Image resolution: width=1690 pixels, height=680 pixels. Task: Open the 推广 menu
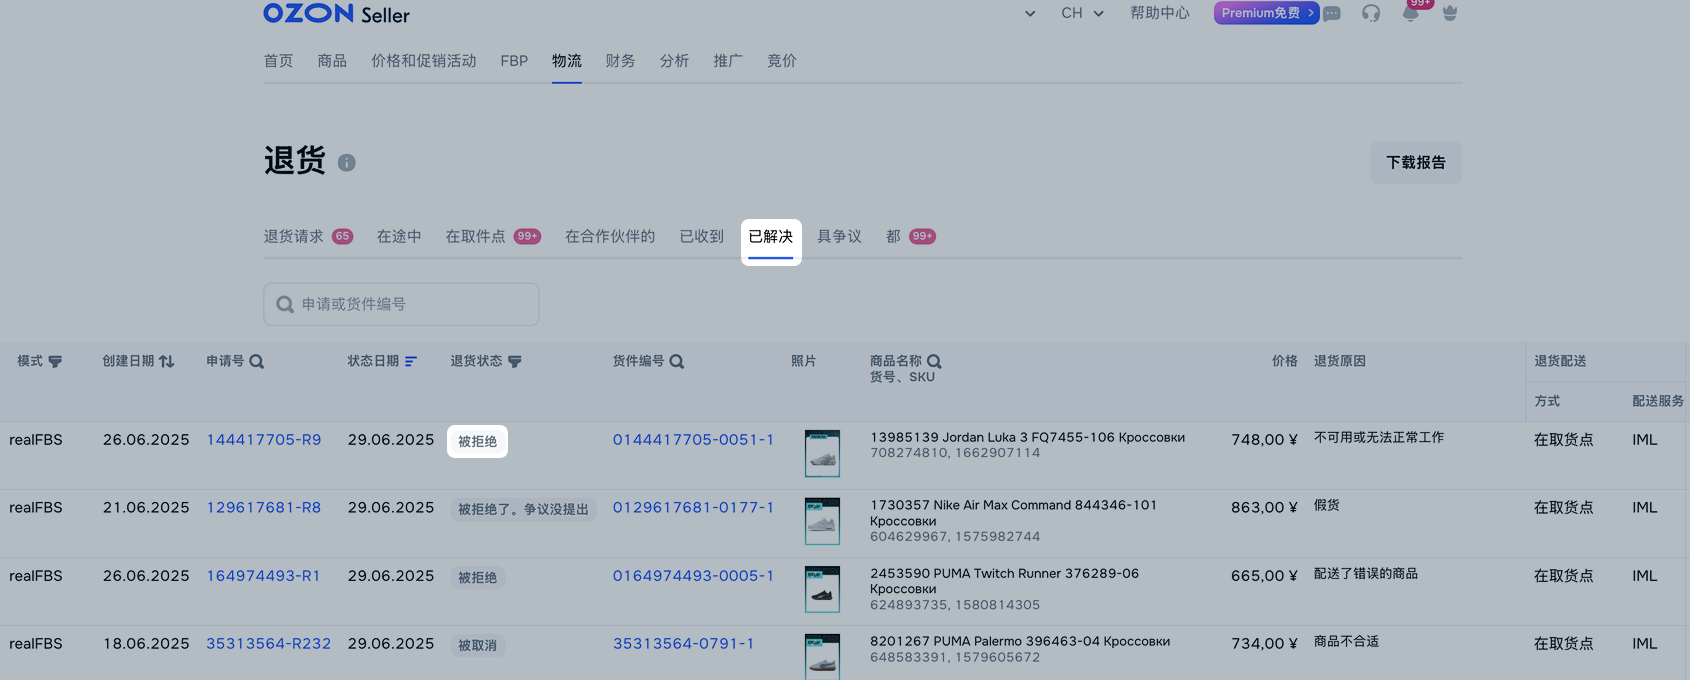728,61
